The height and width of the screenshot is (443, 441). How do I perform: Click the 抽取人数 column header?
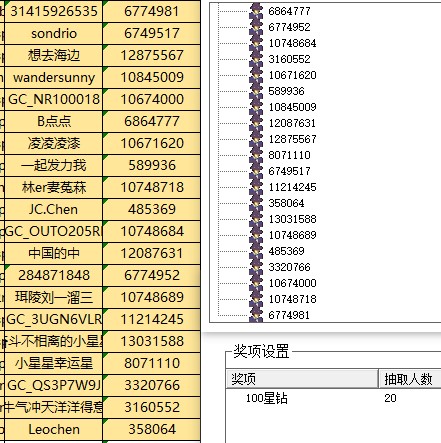410,379
